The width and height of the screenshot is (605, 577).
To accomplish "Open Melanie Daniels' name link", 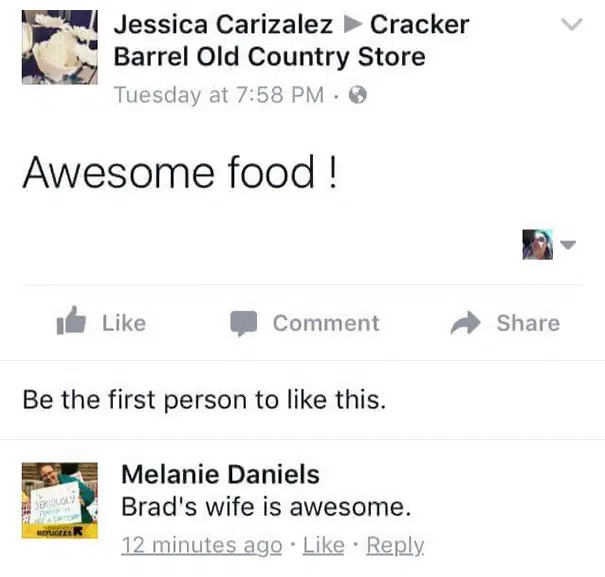I will pyautogui.click(x=220, y=474).
